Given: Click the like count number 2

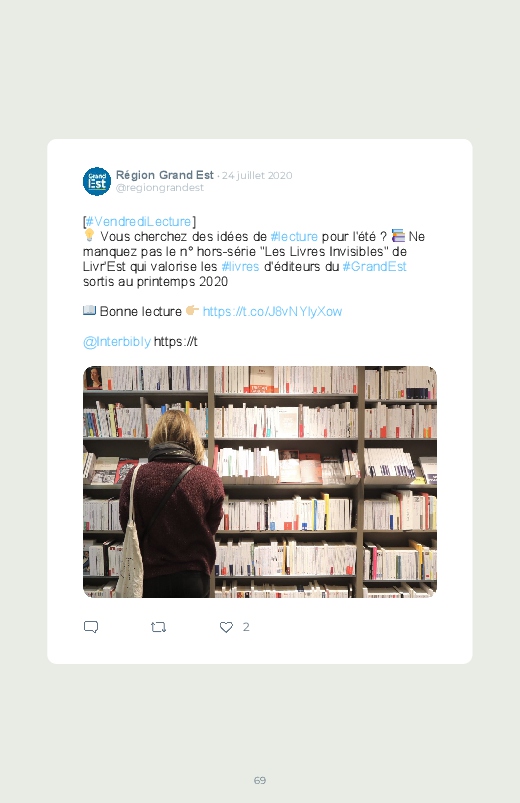Looking at the screenshot, I should point(246,627).
